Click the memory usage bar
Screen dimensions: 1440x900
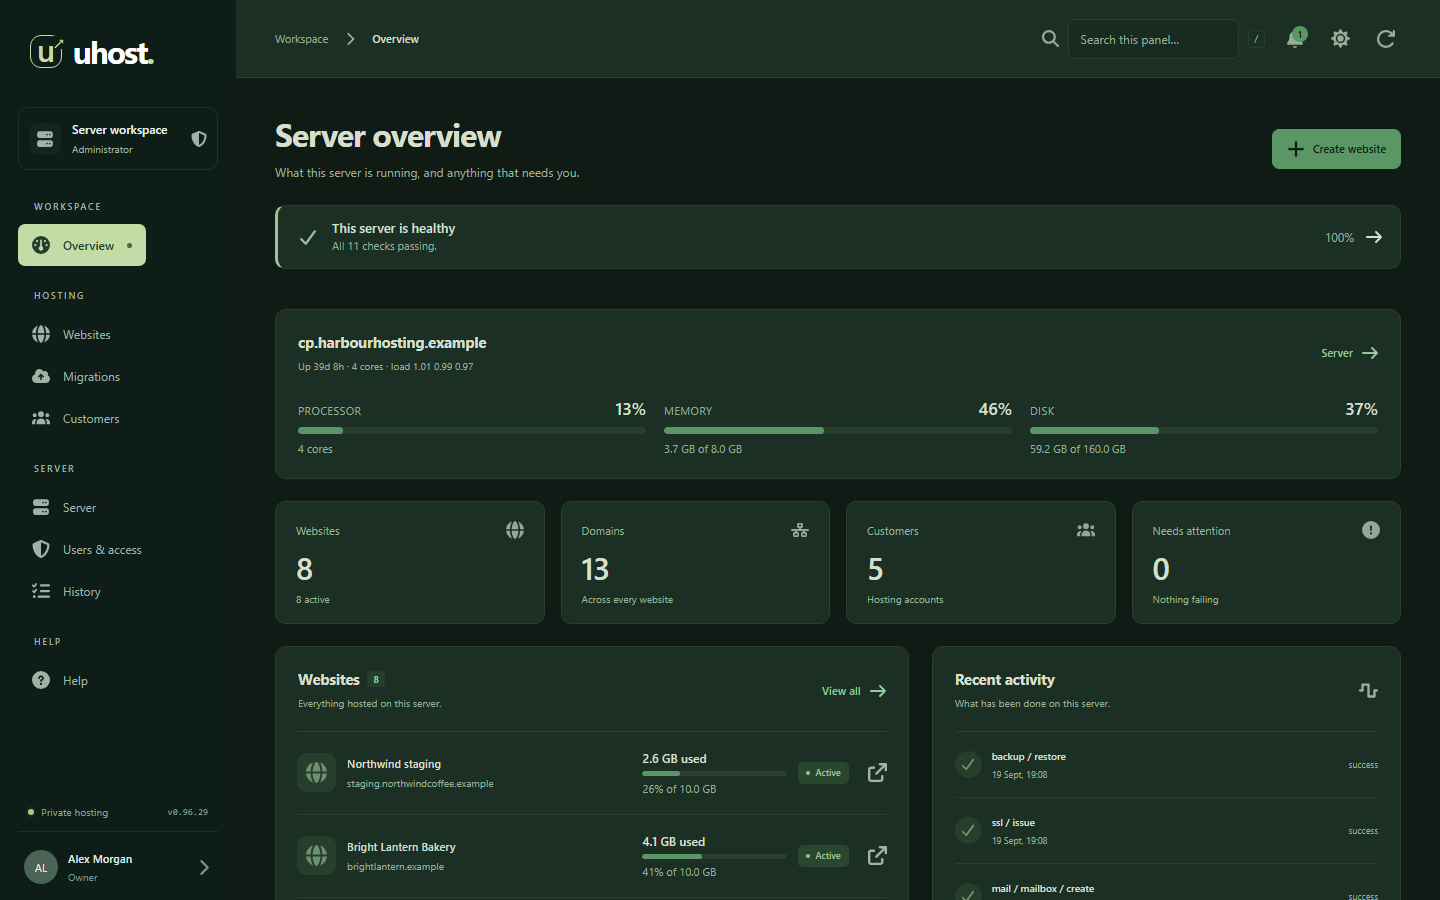pos(838,431)
